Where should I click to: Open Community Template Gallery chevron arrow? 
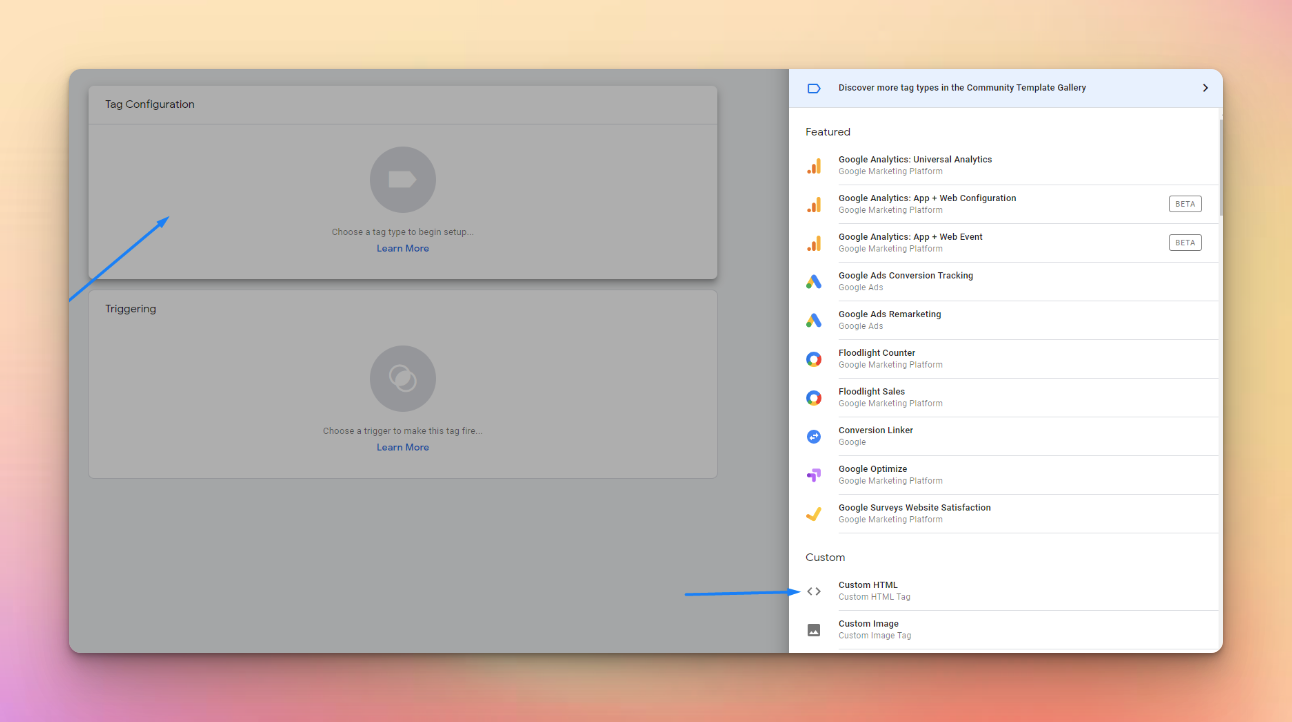coord(1205,88)
